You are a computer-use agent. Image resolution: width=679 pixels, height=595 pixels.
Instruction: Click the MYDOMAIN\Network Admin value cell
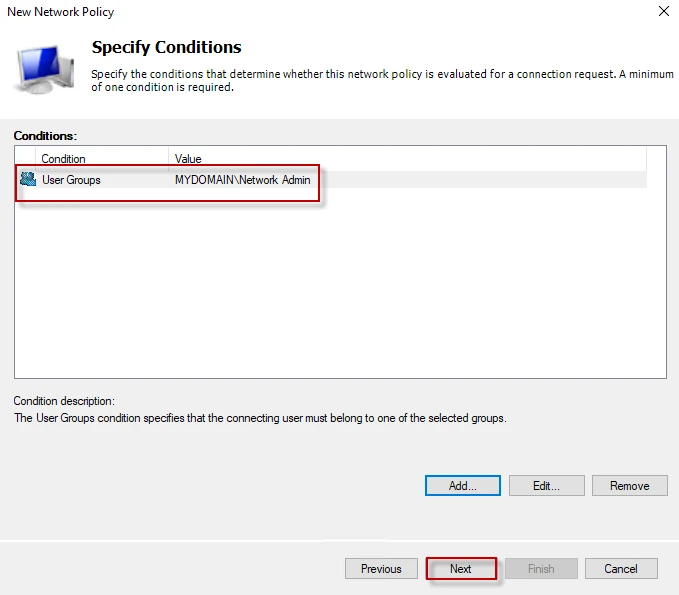(243, 180)
